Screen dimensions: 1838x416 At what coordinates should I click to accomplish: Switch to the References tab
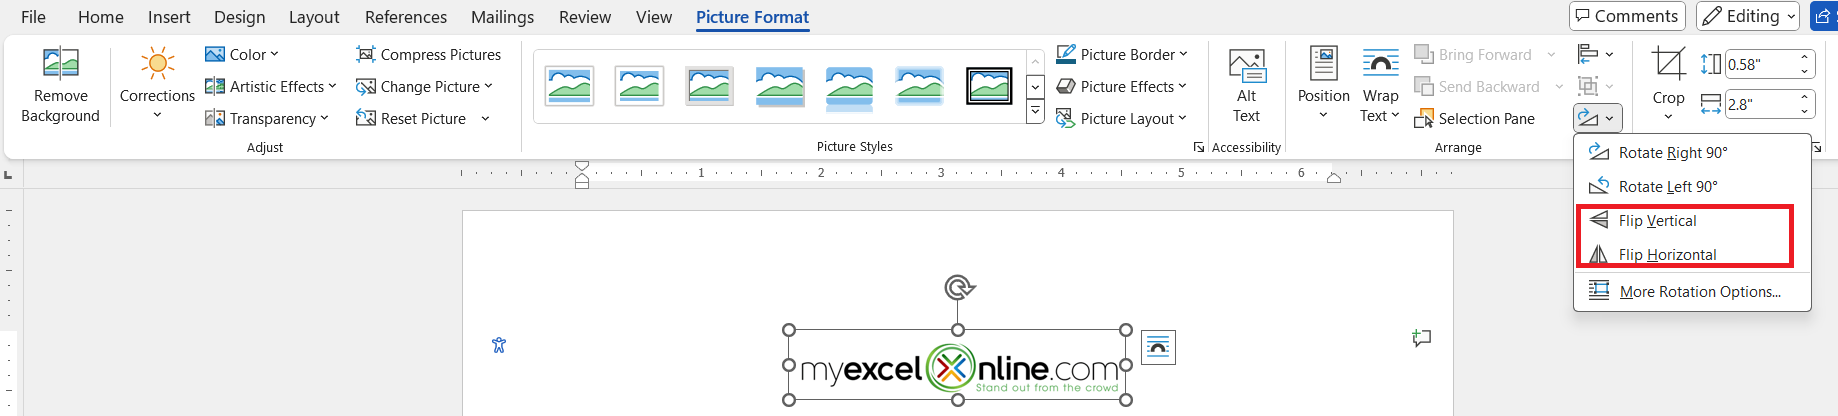pyautogui.click(x=406, y=17)
